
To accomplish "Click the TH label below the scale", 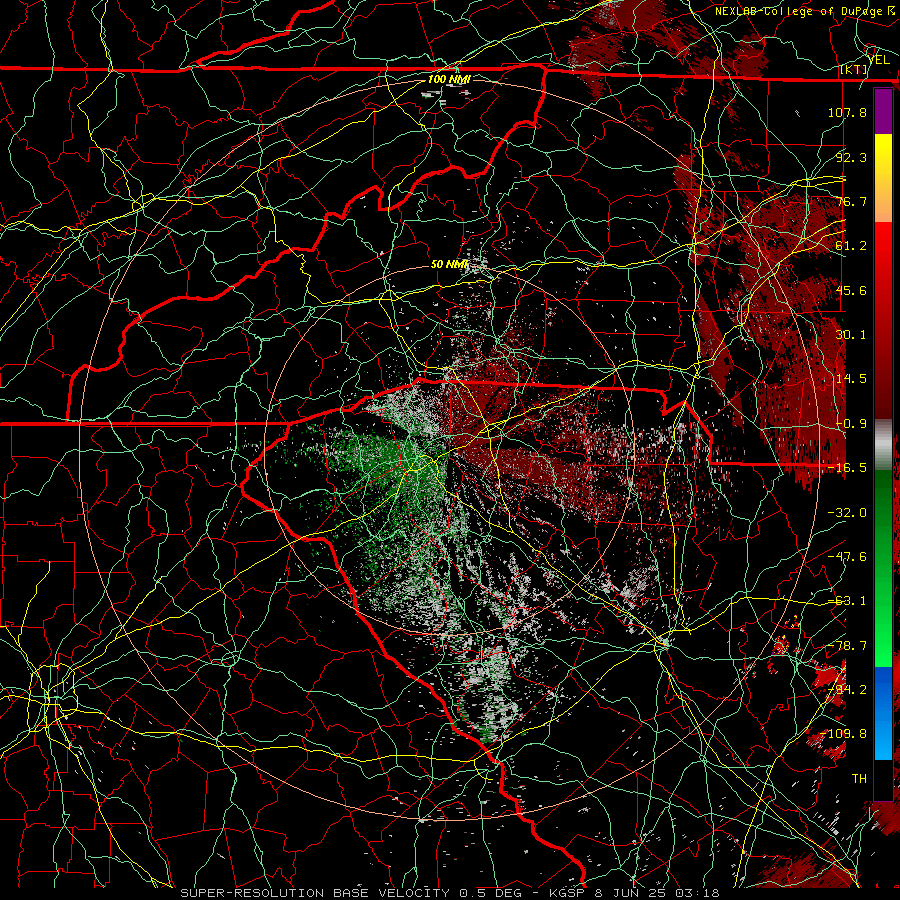I will [859, 778].
